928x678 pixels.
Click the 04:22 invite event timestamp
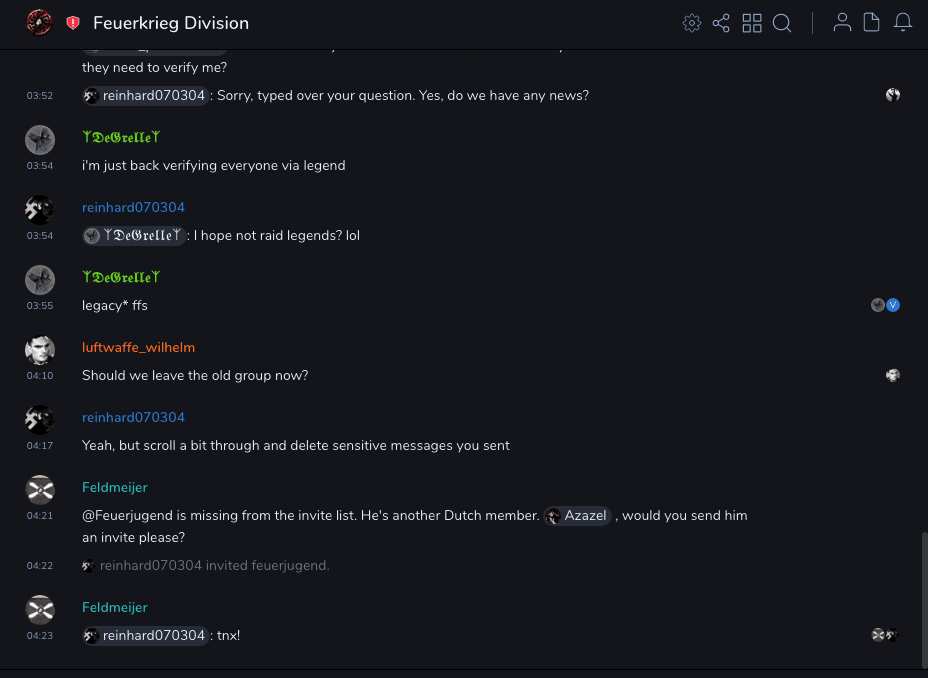pyautogui.click(x=40, y=566)
